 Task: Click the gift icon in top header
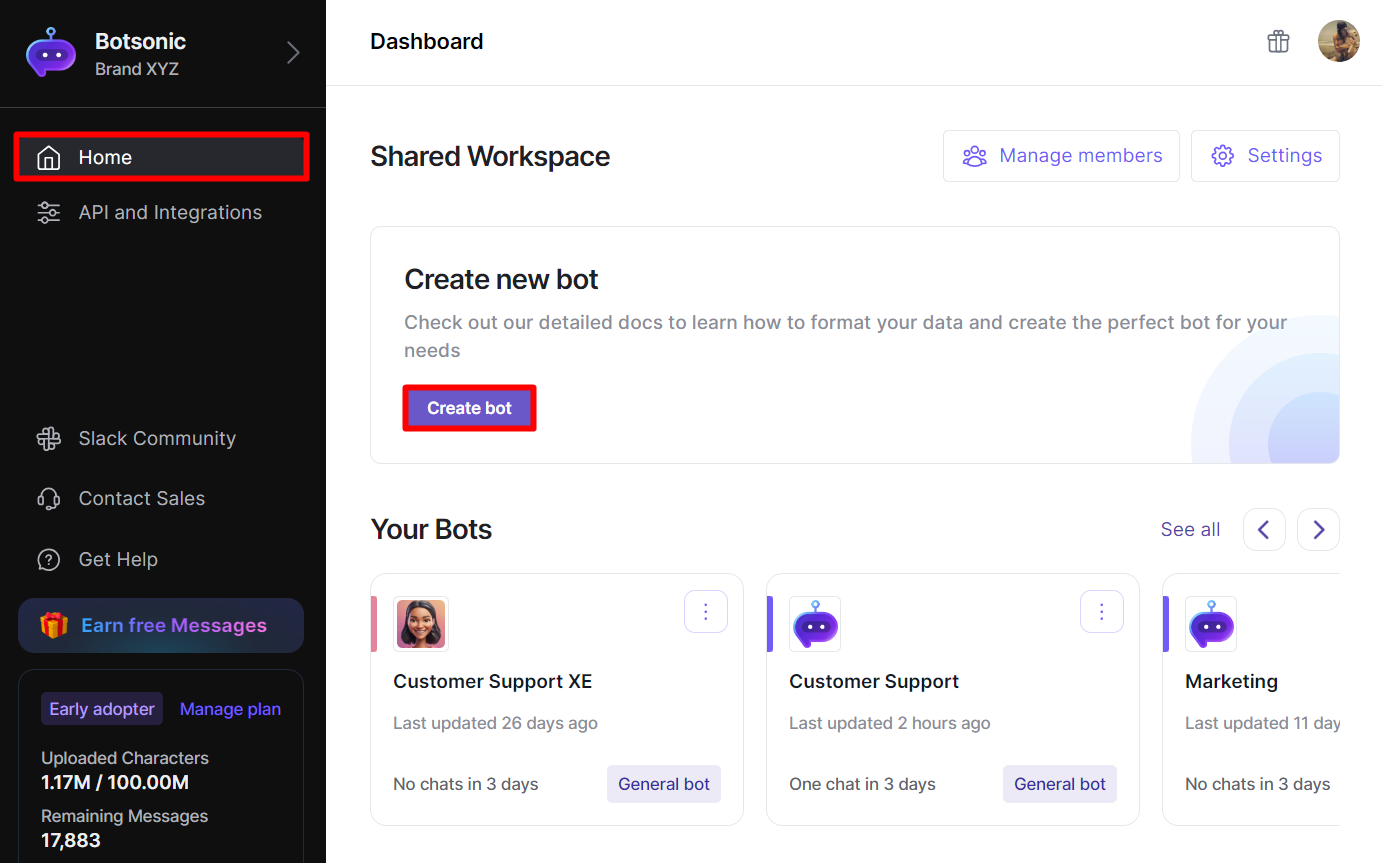point(1278,42)
